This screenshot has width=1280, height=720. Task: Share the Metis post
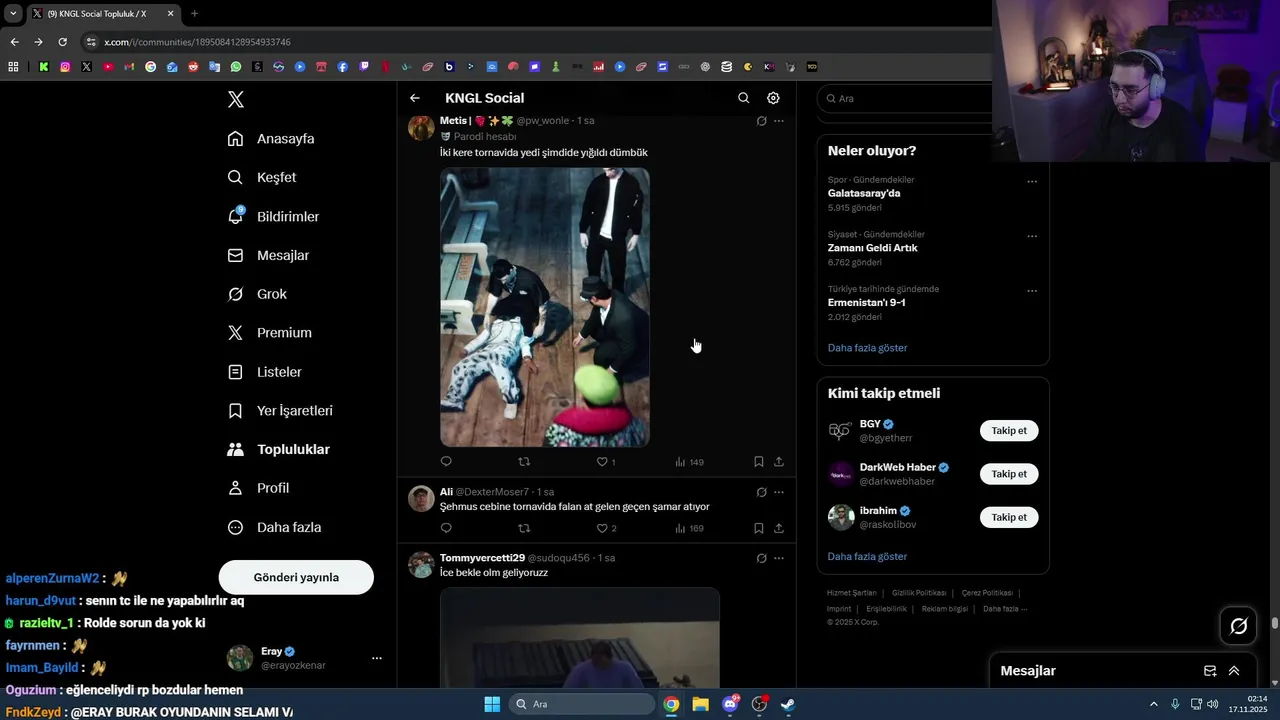click(x=779, y=462)
